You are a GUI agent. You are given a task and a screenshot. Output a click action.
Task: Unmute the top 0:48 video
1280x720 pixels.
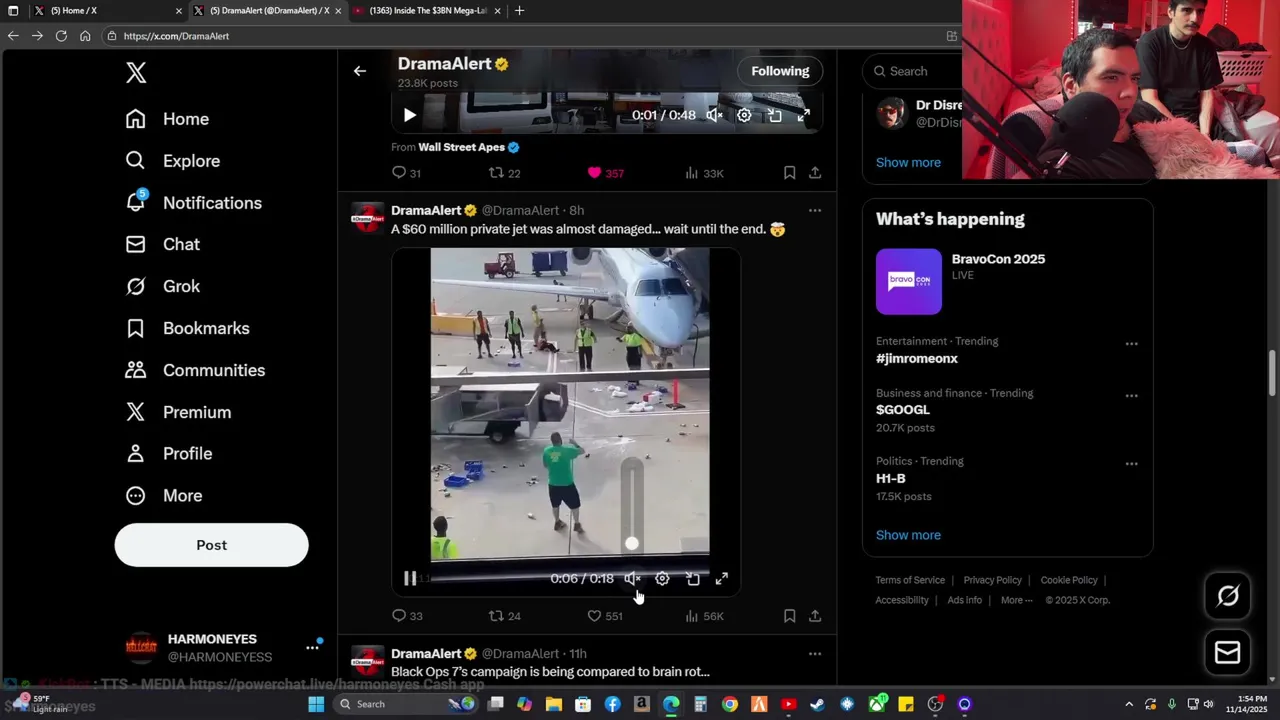pyautogui.click(x=714, y=115)
